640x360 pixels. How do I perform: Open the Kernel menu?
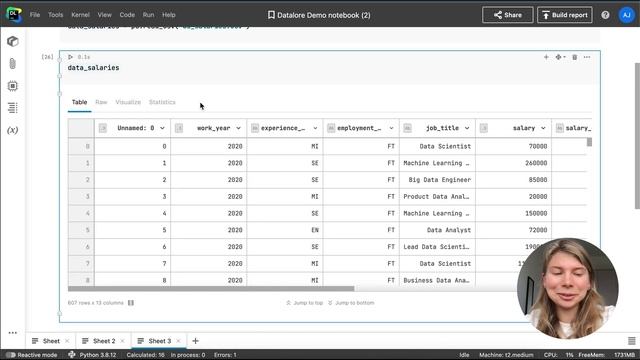[80, 15]
